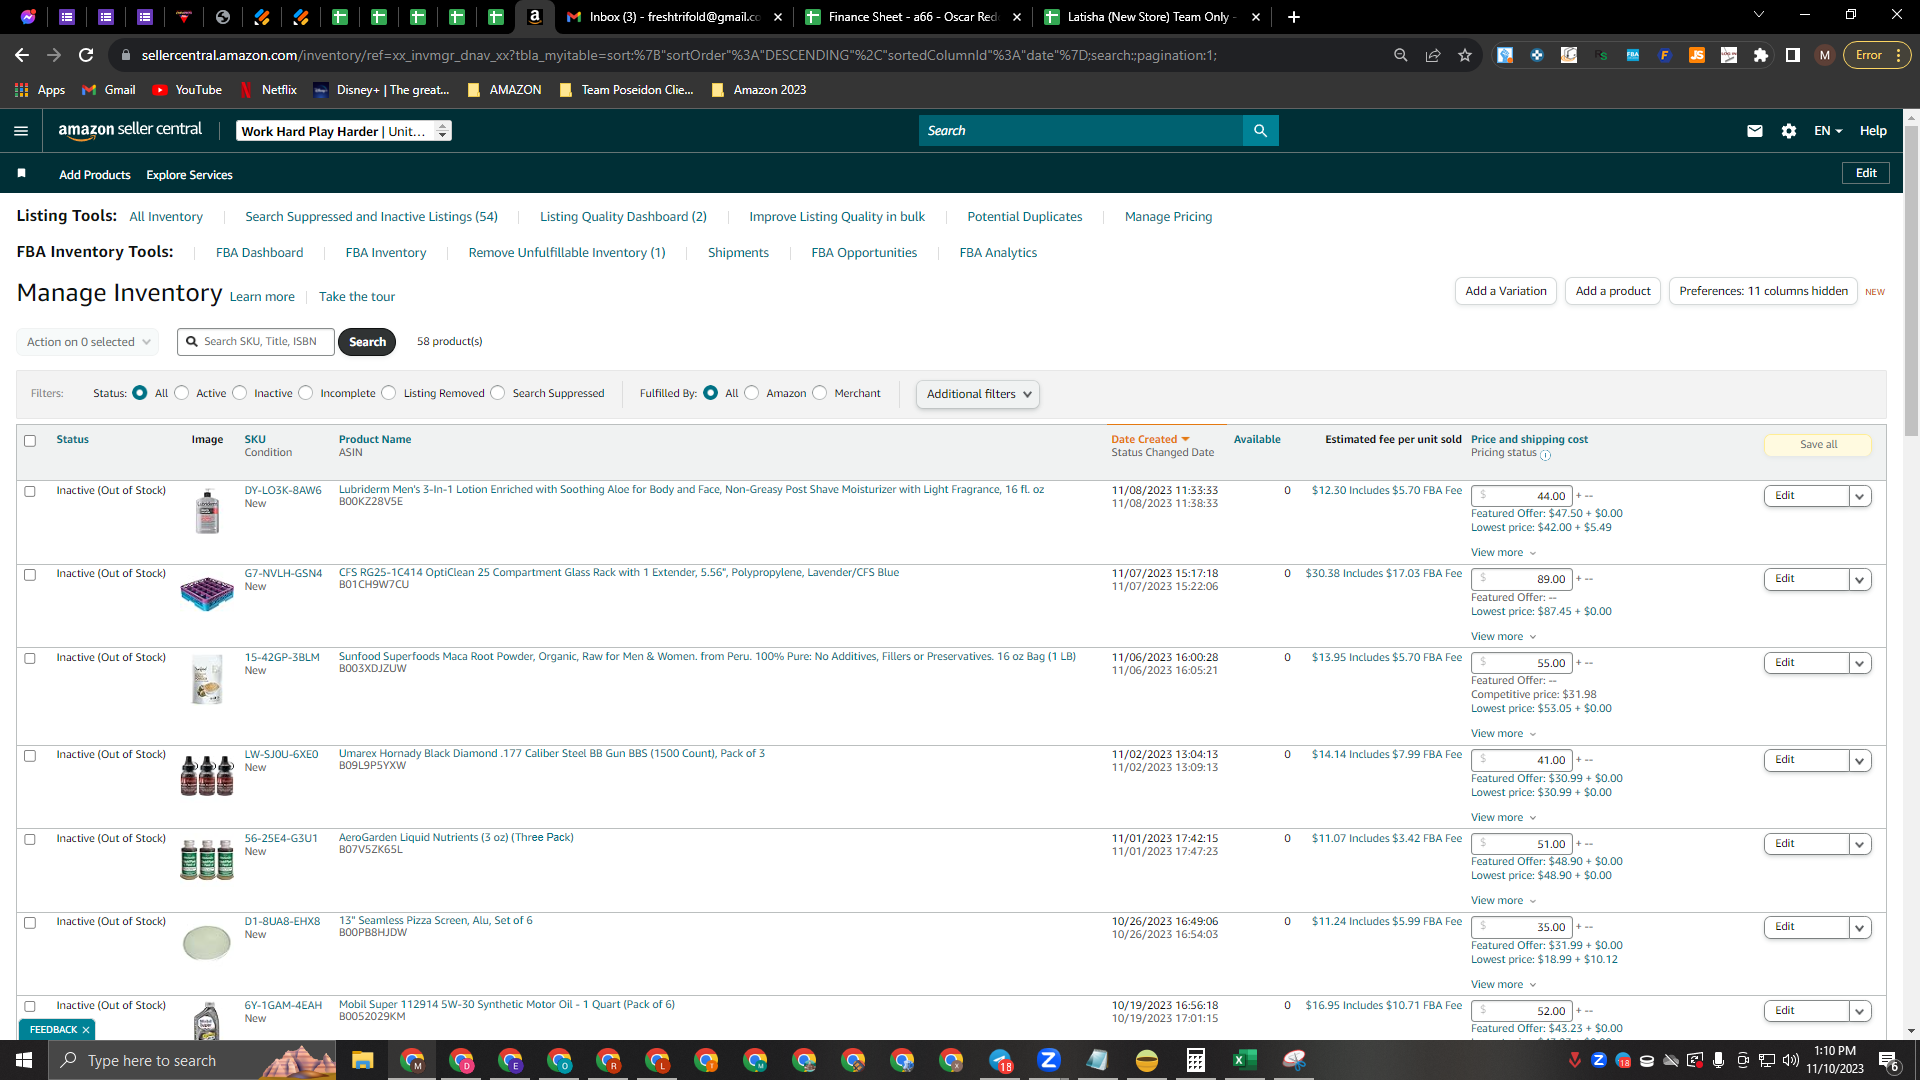The width and height of the screenshot is (1920, 1080).
Task: Open the Windows Start menu
Action: (24, 1060)
